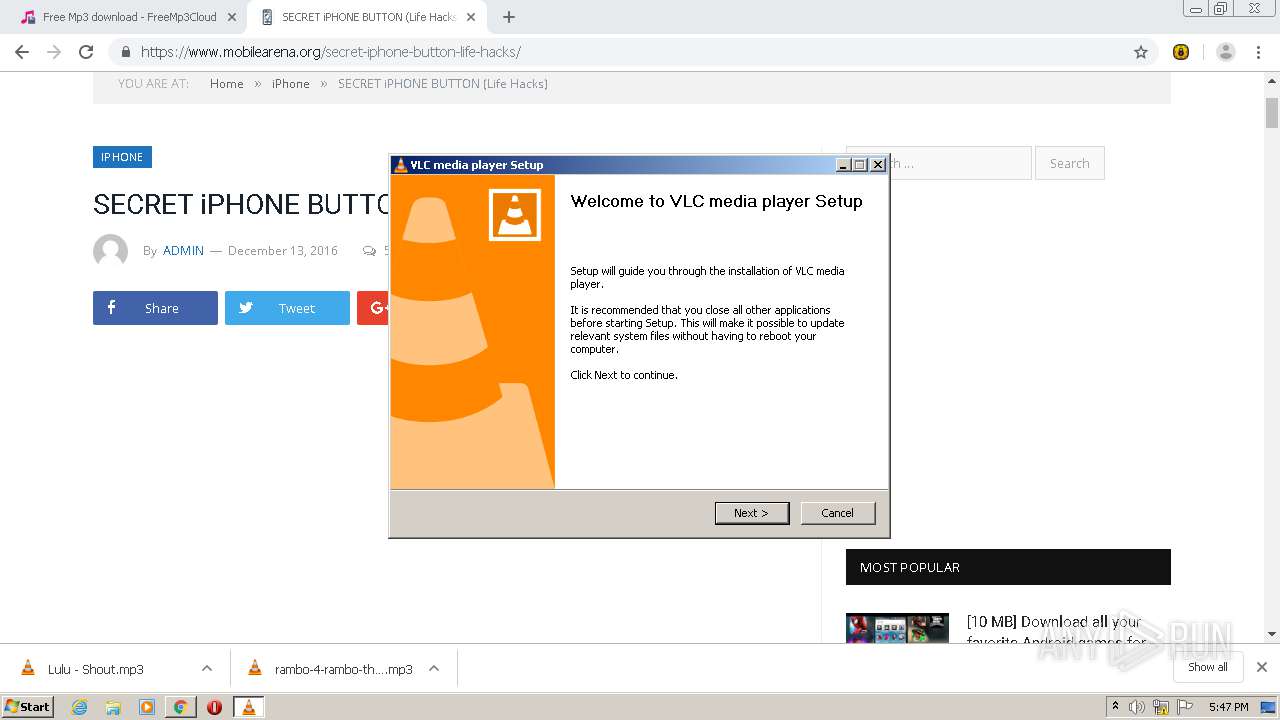The image size is (1280, 720).
Task: Click the December 13, 2016 date
Action: click(283, 251)
